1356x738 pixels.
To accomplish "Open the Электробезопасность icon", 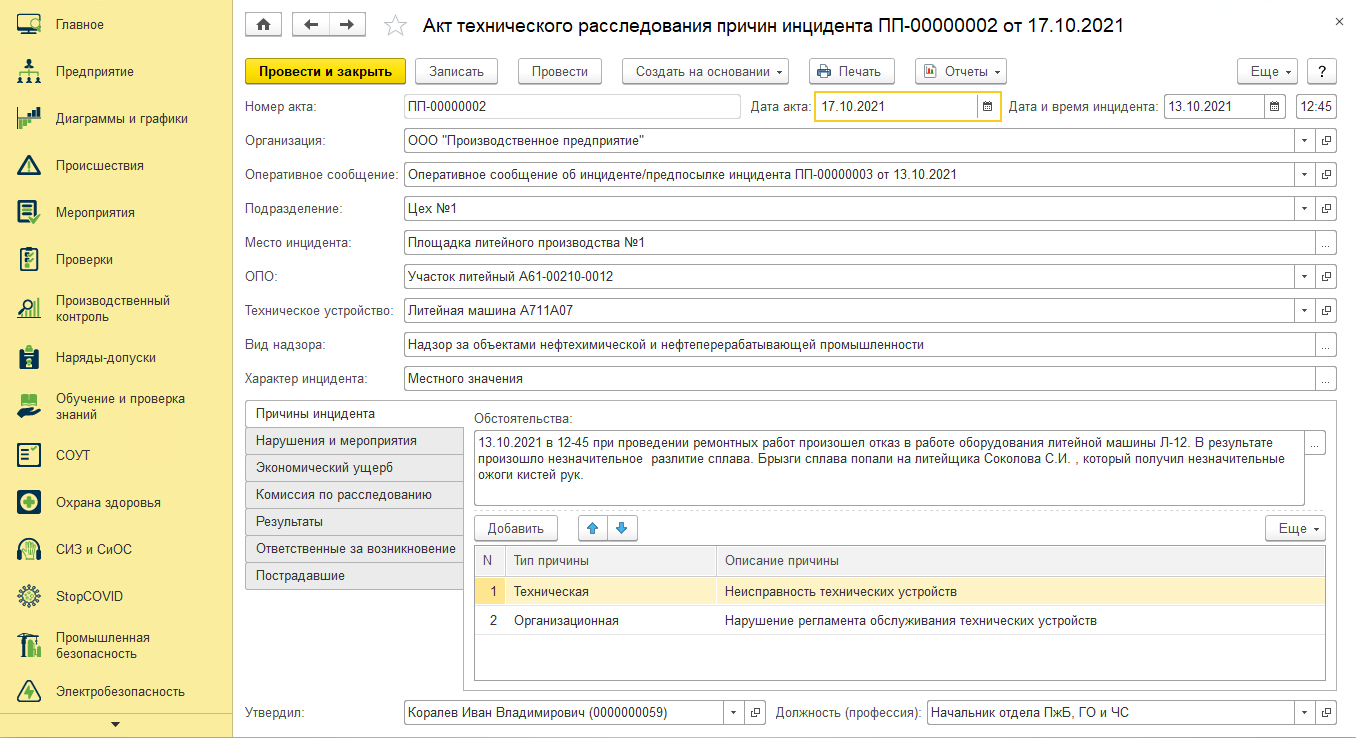I will point(29,691).
